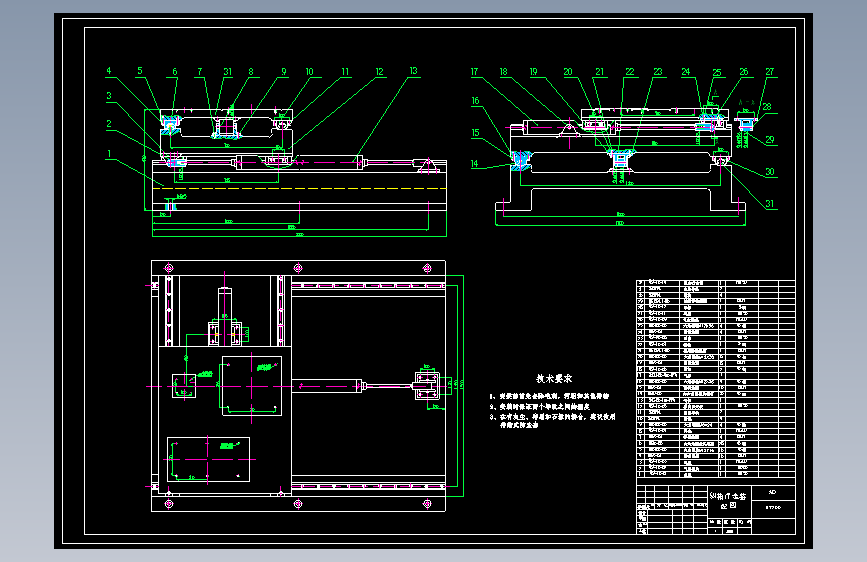Click the cylinder rod end bracket in plan view
Screen dimensions: 867x562
click(427, 385)
